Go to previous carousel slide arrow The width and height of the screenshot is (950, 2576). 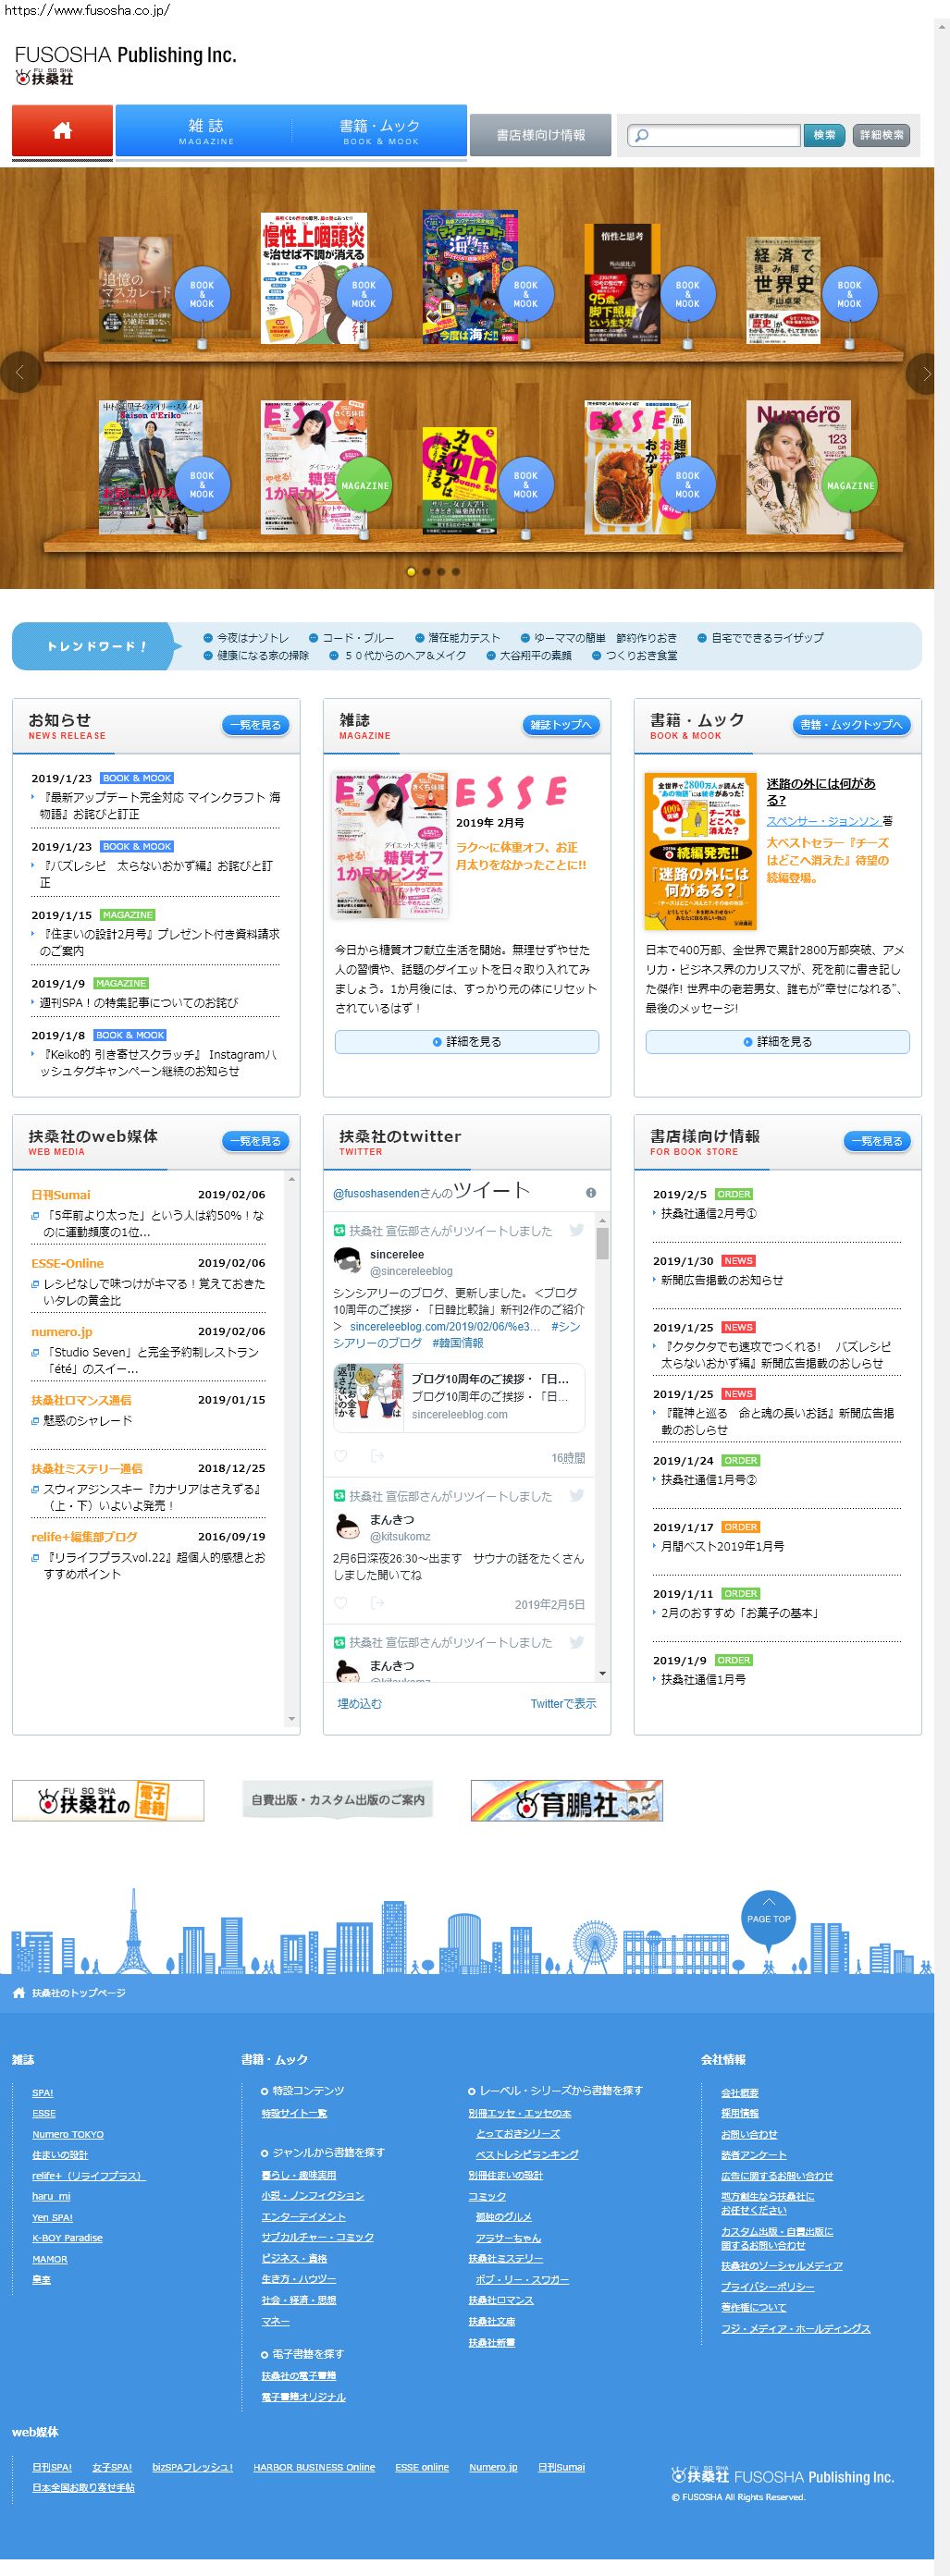[x=19, y=373]
